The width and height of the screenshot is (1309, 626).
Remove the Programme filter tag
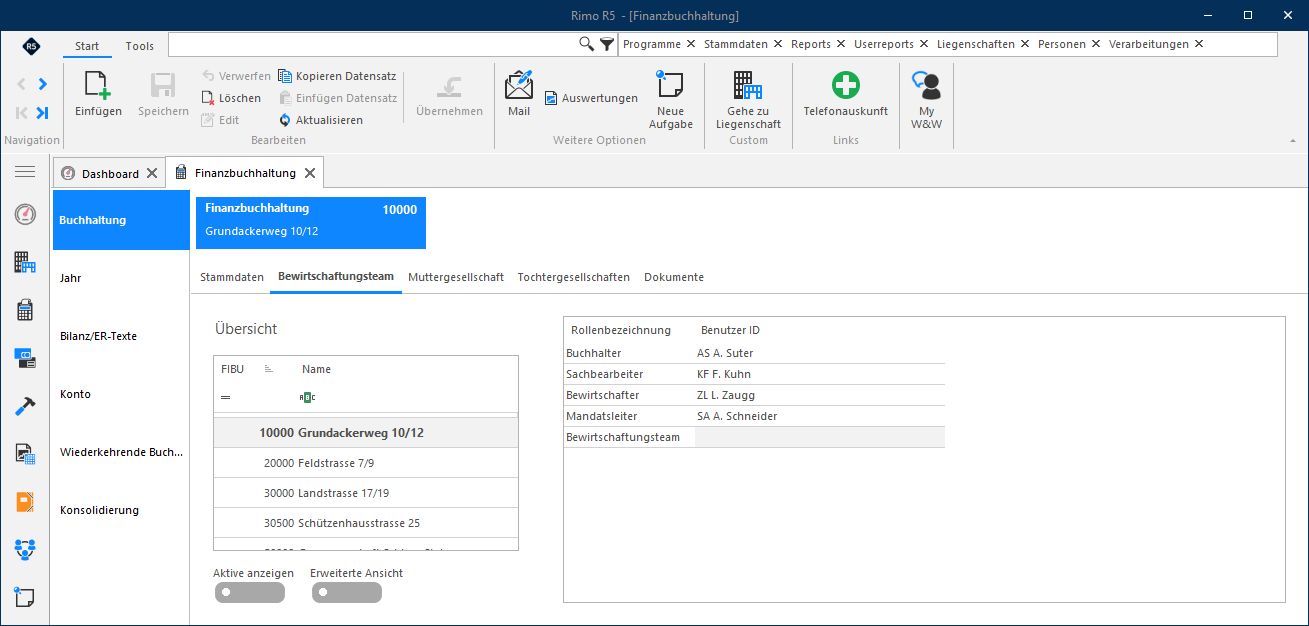(x=691, y=44)
